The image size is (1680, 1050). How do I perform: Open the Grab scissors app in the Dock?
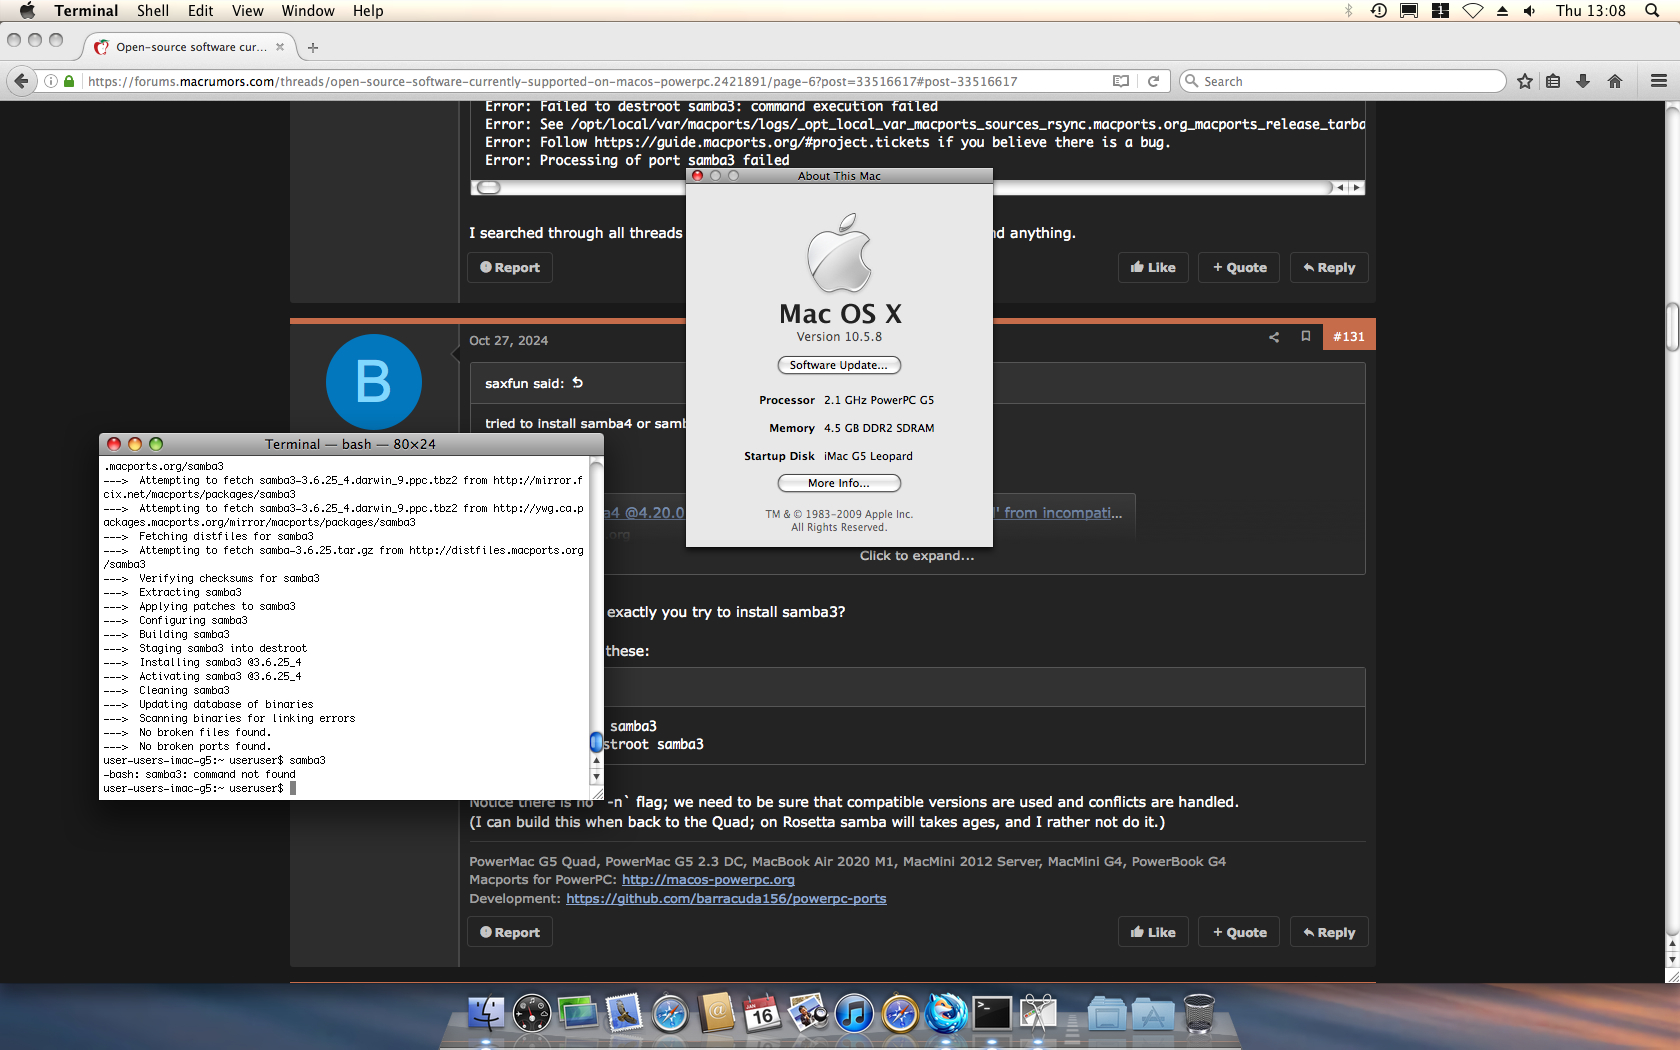click(x=1038, y=1014)
